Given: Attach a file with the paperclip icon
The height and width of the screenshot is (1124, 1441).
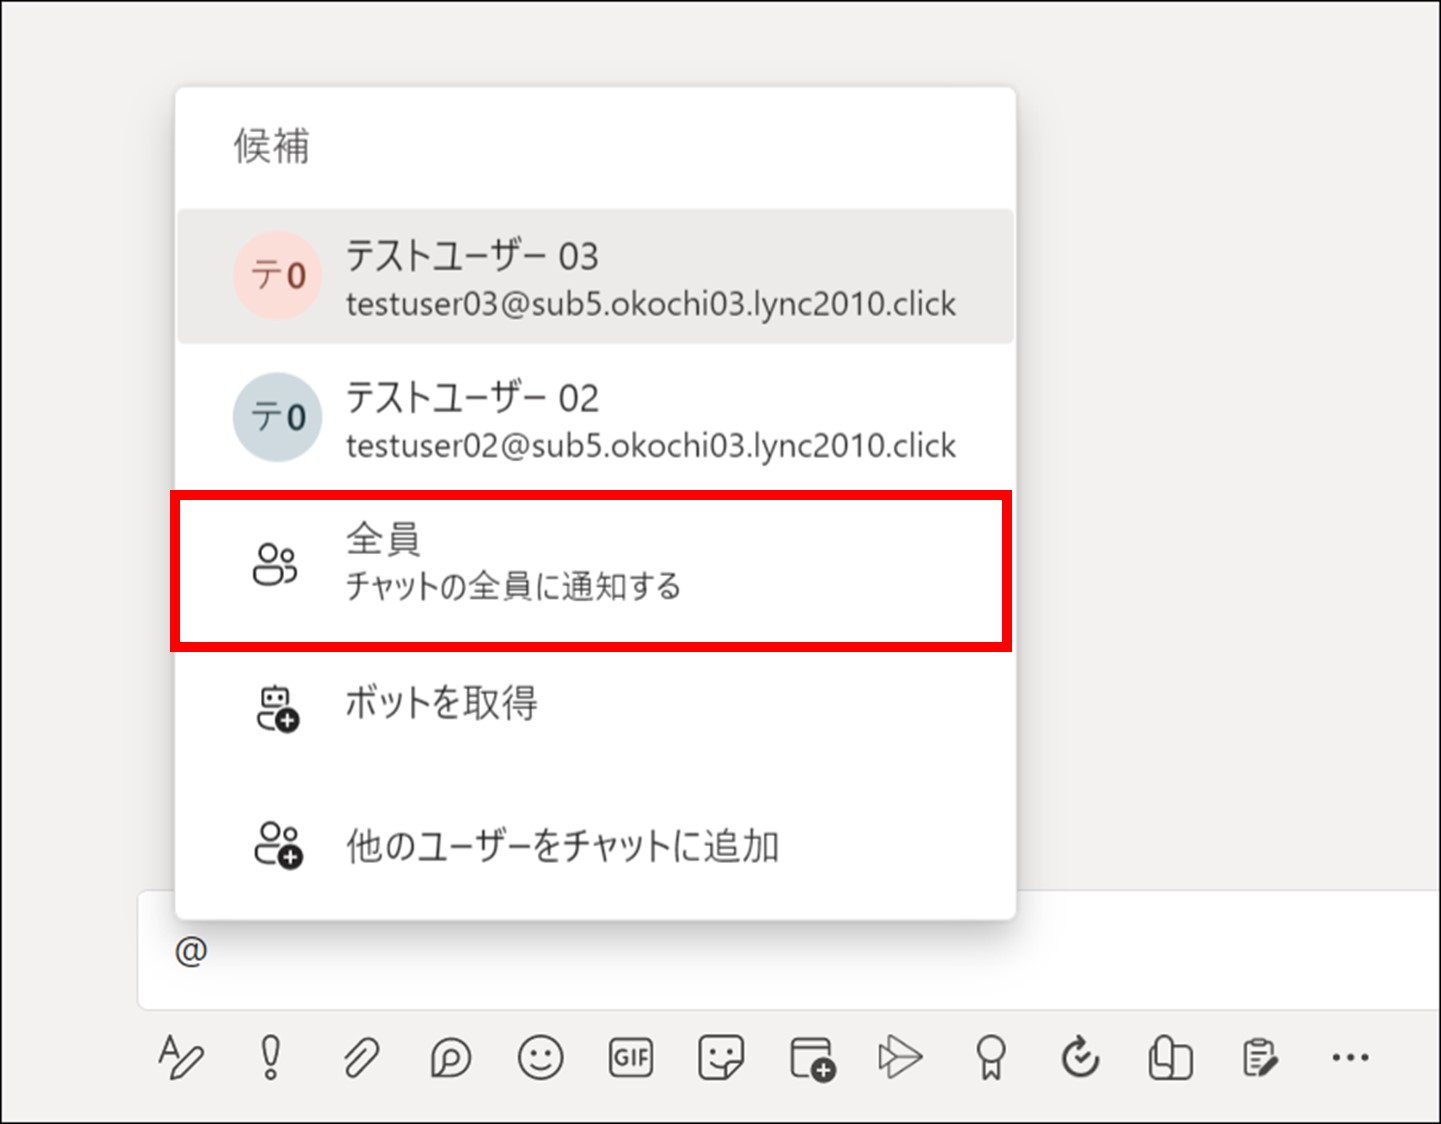Looking at the screenshot, I should click(x=360, y=1056).
